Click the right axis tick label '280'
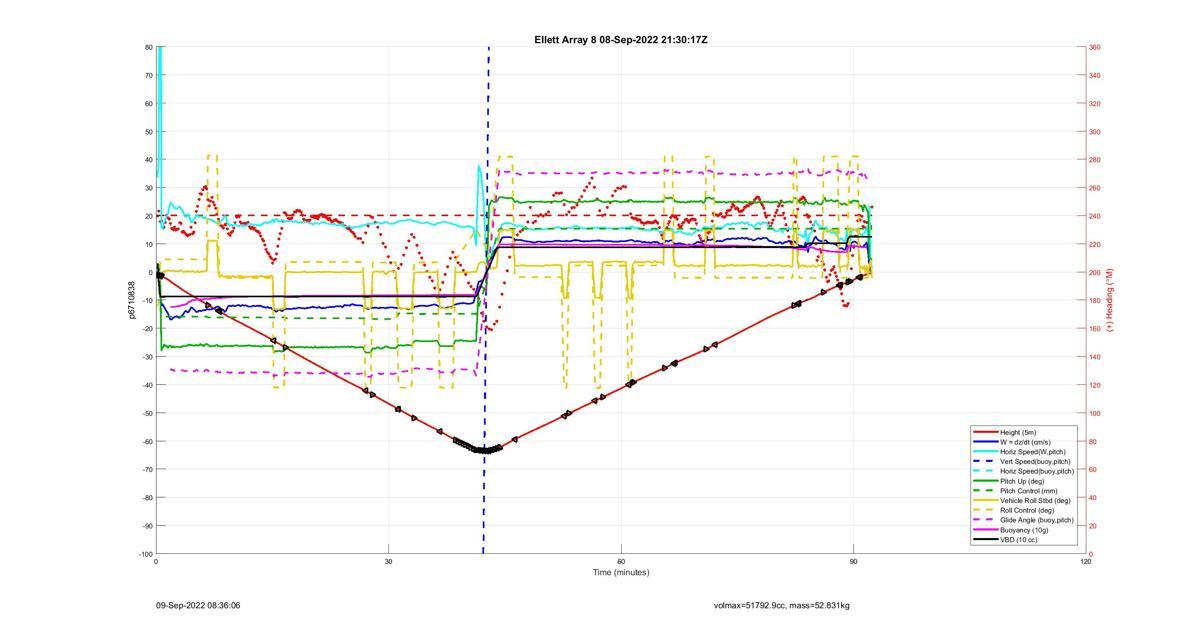The image size is (1200, 622). (1095, 160)
